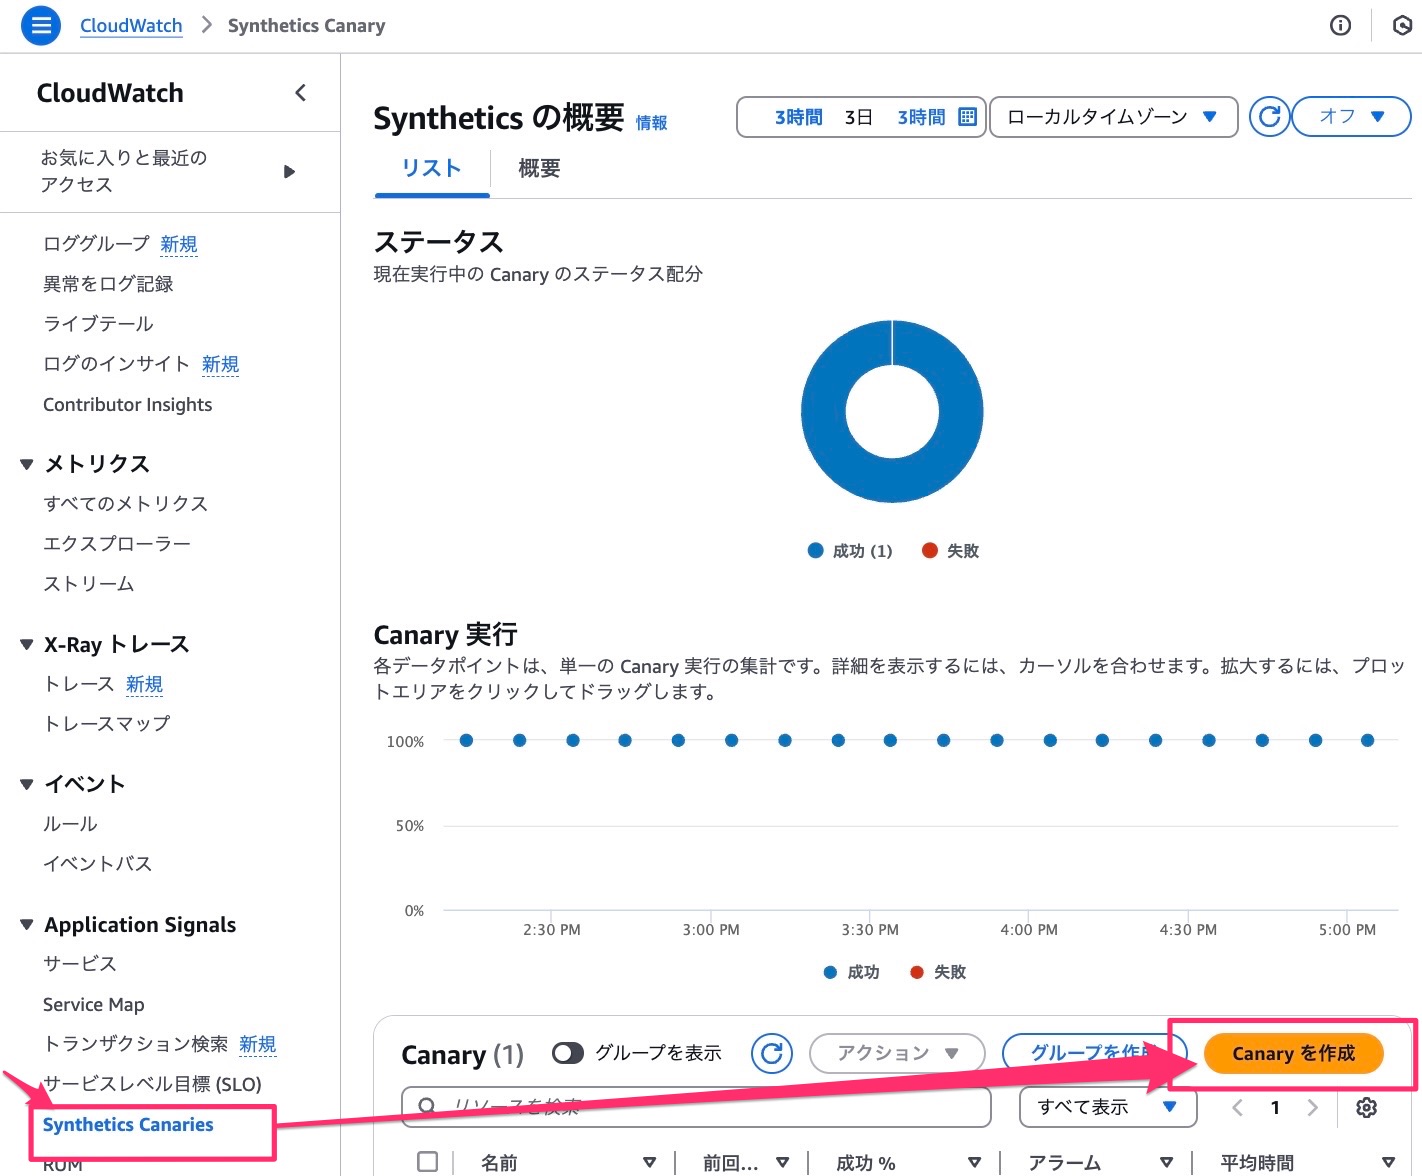Click the グループを作成 button

tap(1094, 1053)
